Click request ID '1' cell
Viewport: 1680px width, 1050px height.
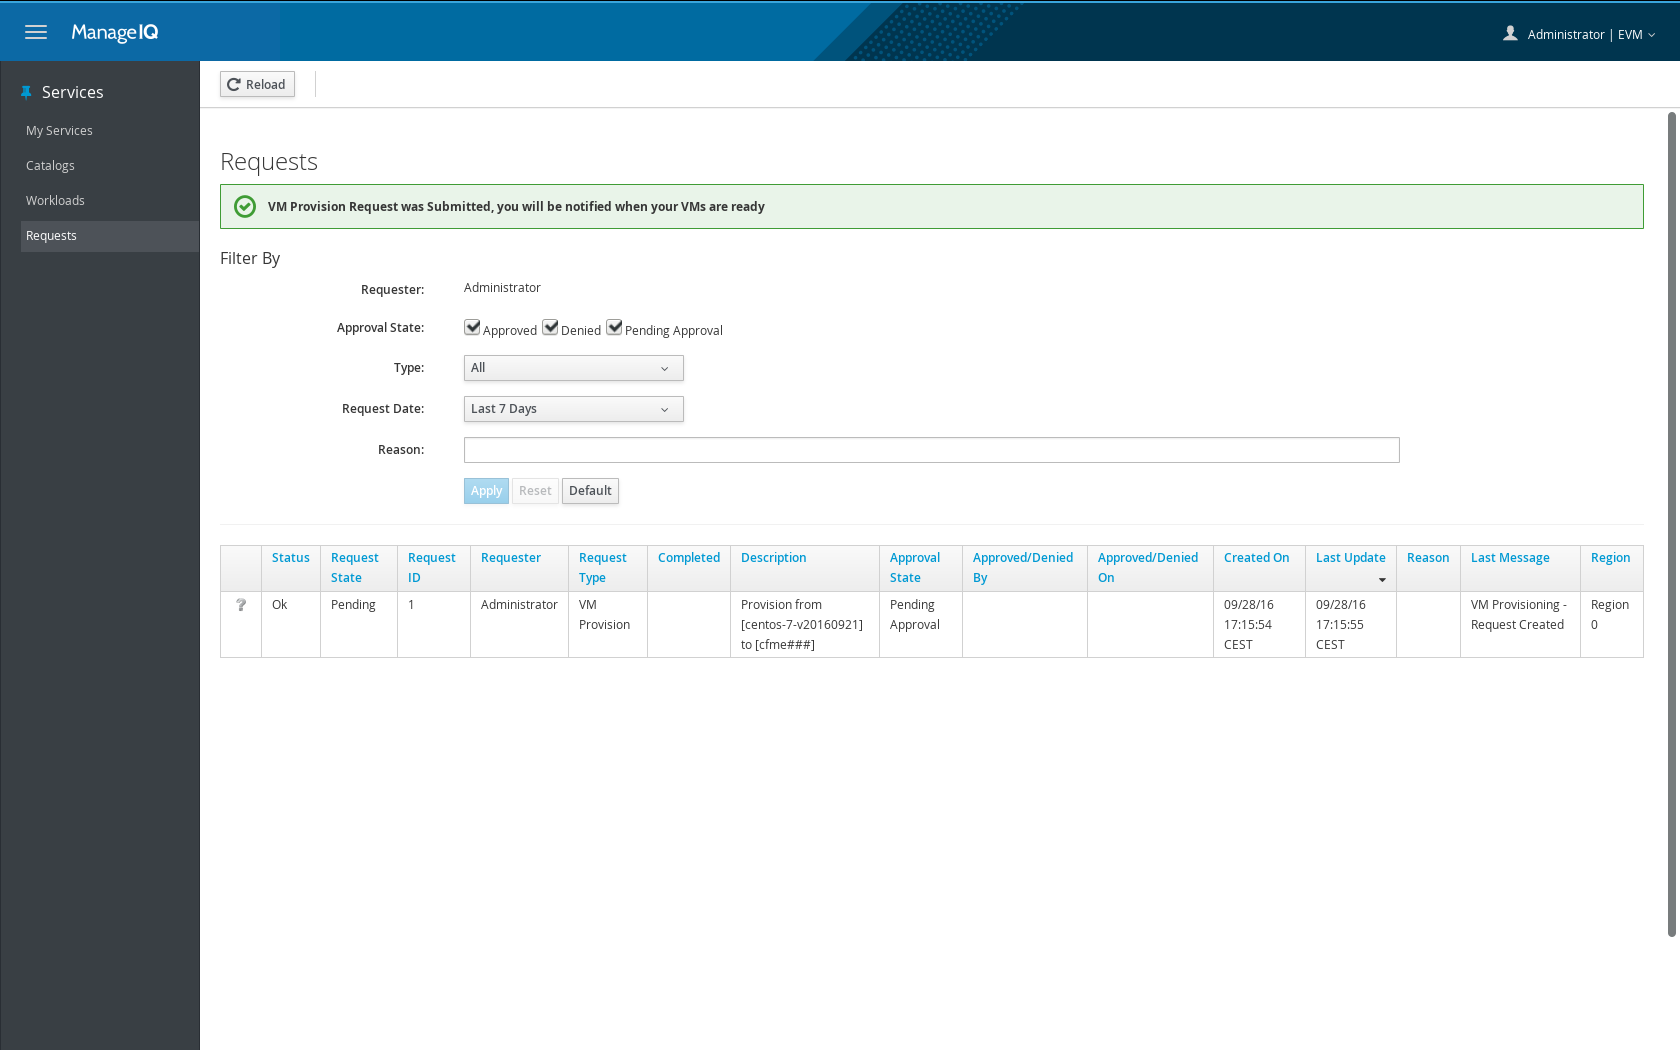click(434, 625)
